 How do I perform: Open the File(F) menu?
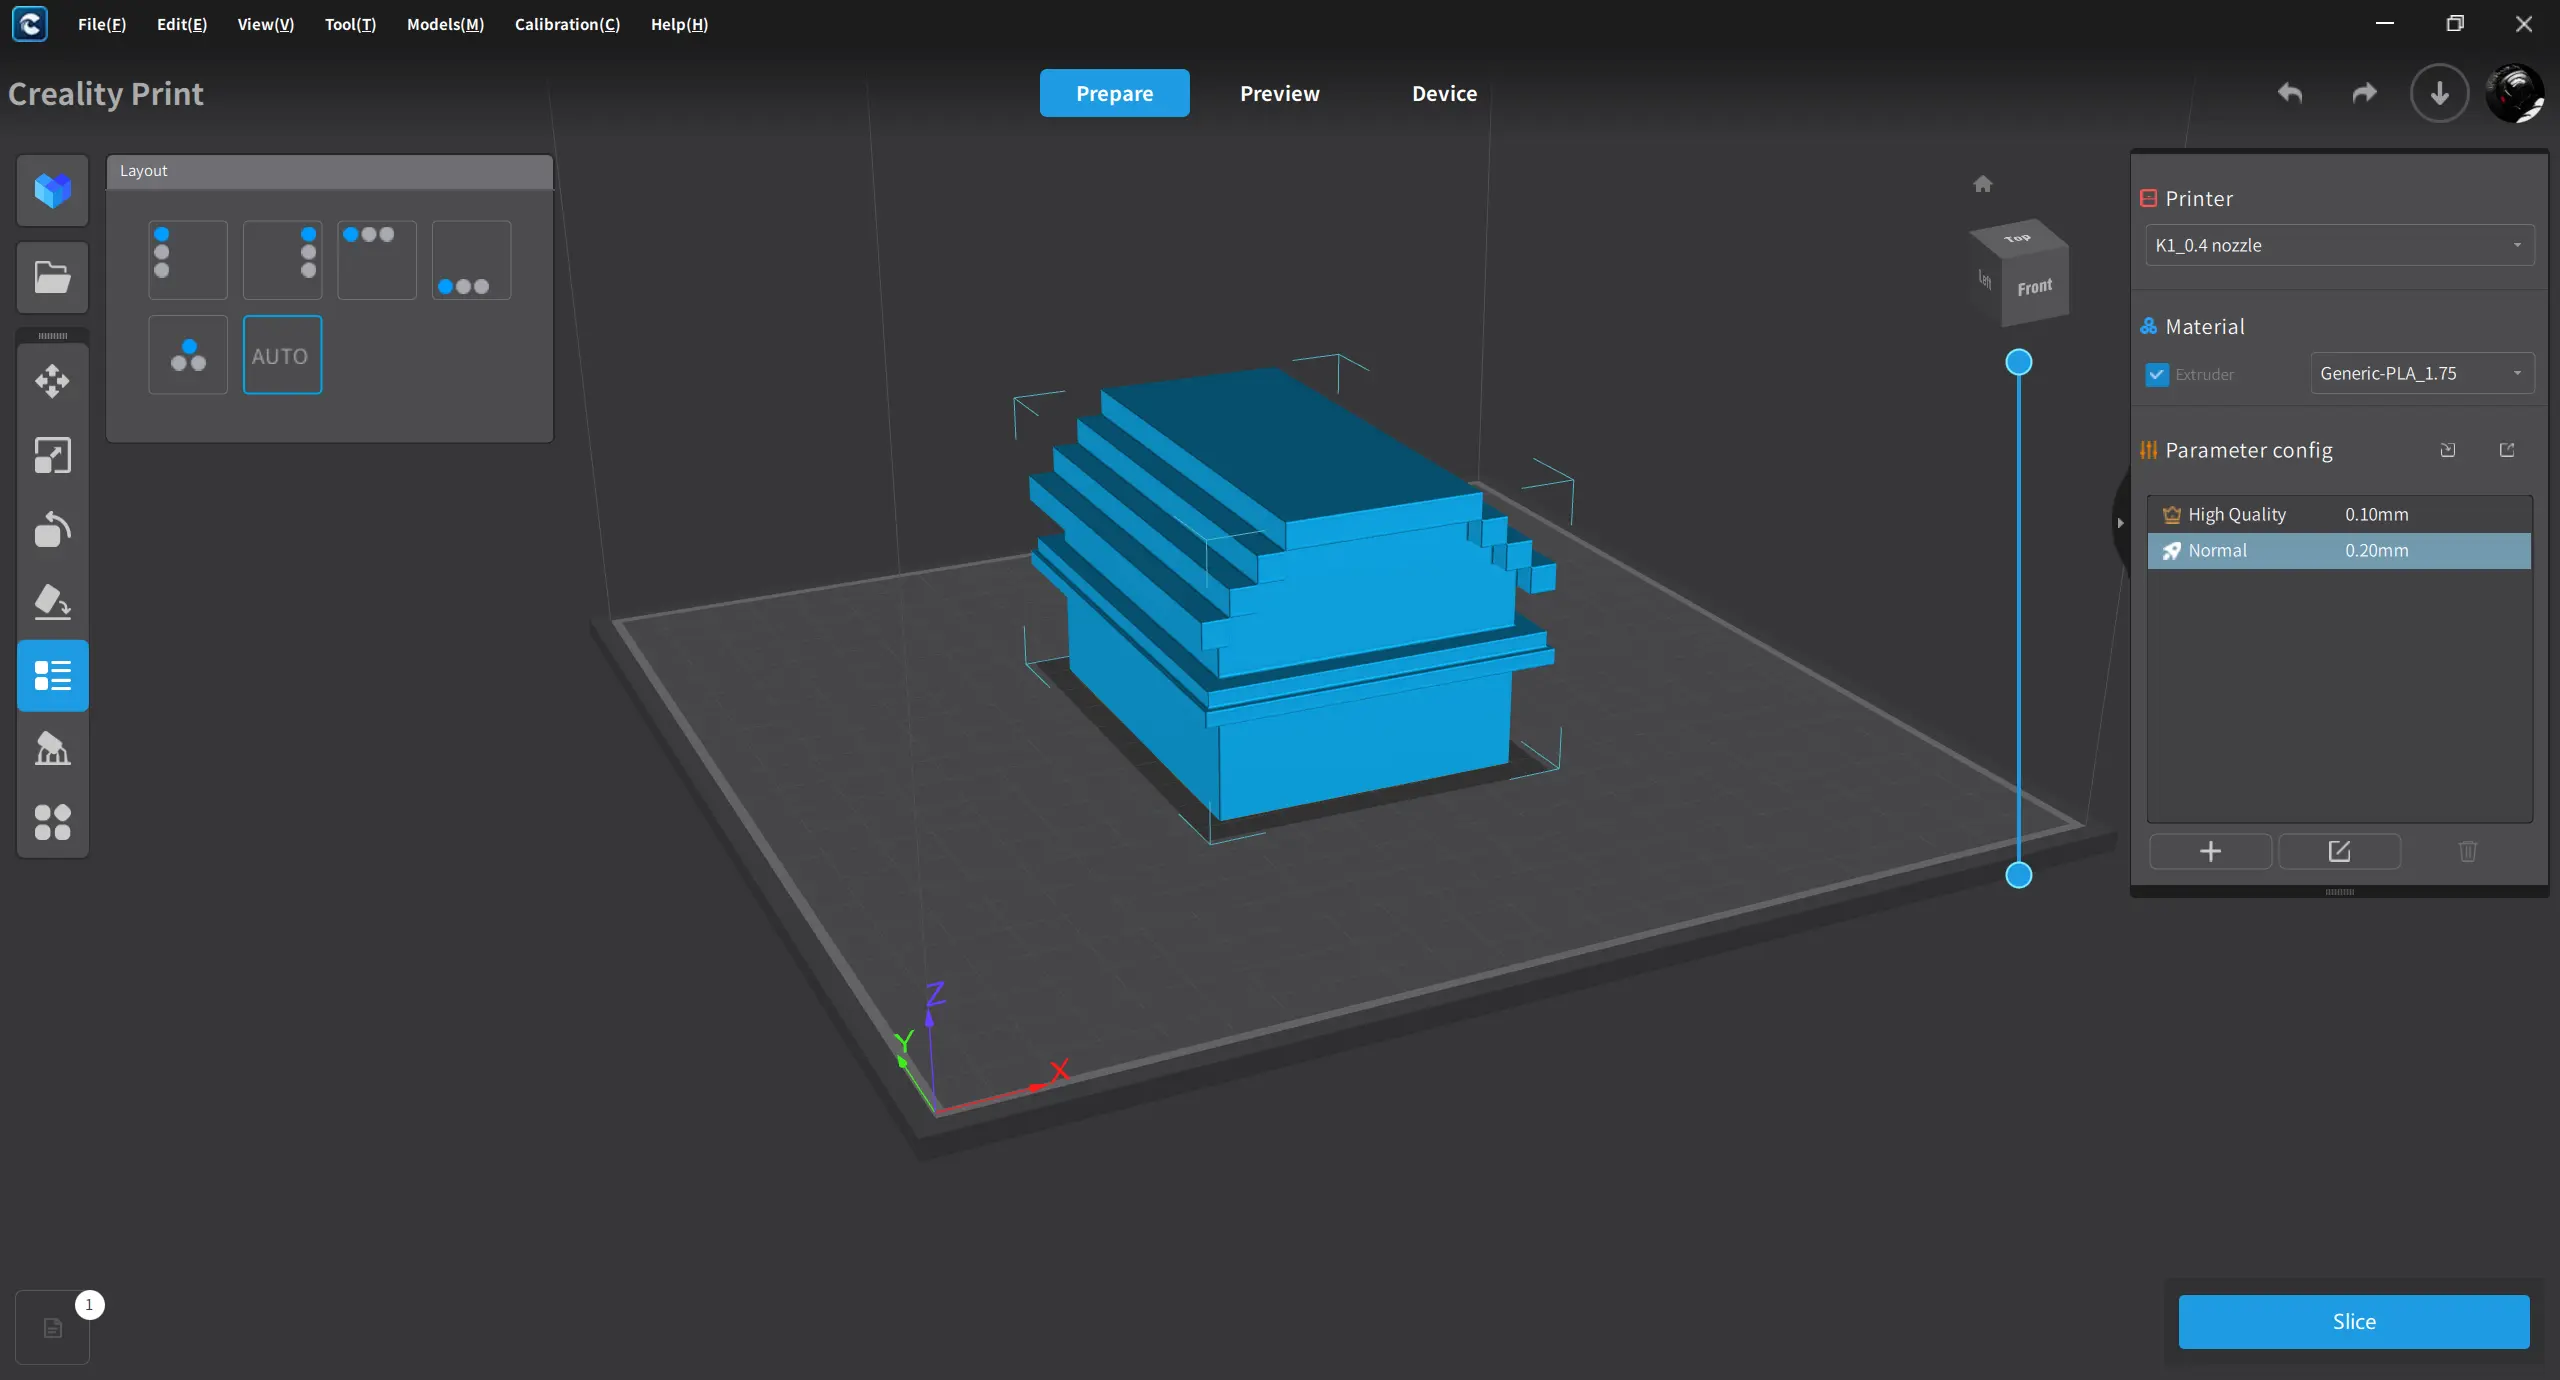coord(102,24)
